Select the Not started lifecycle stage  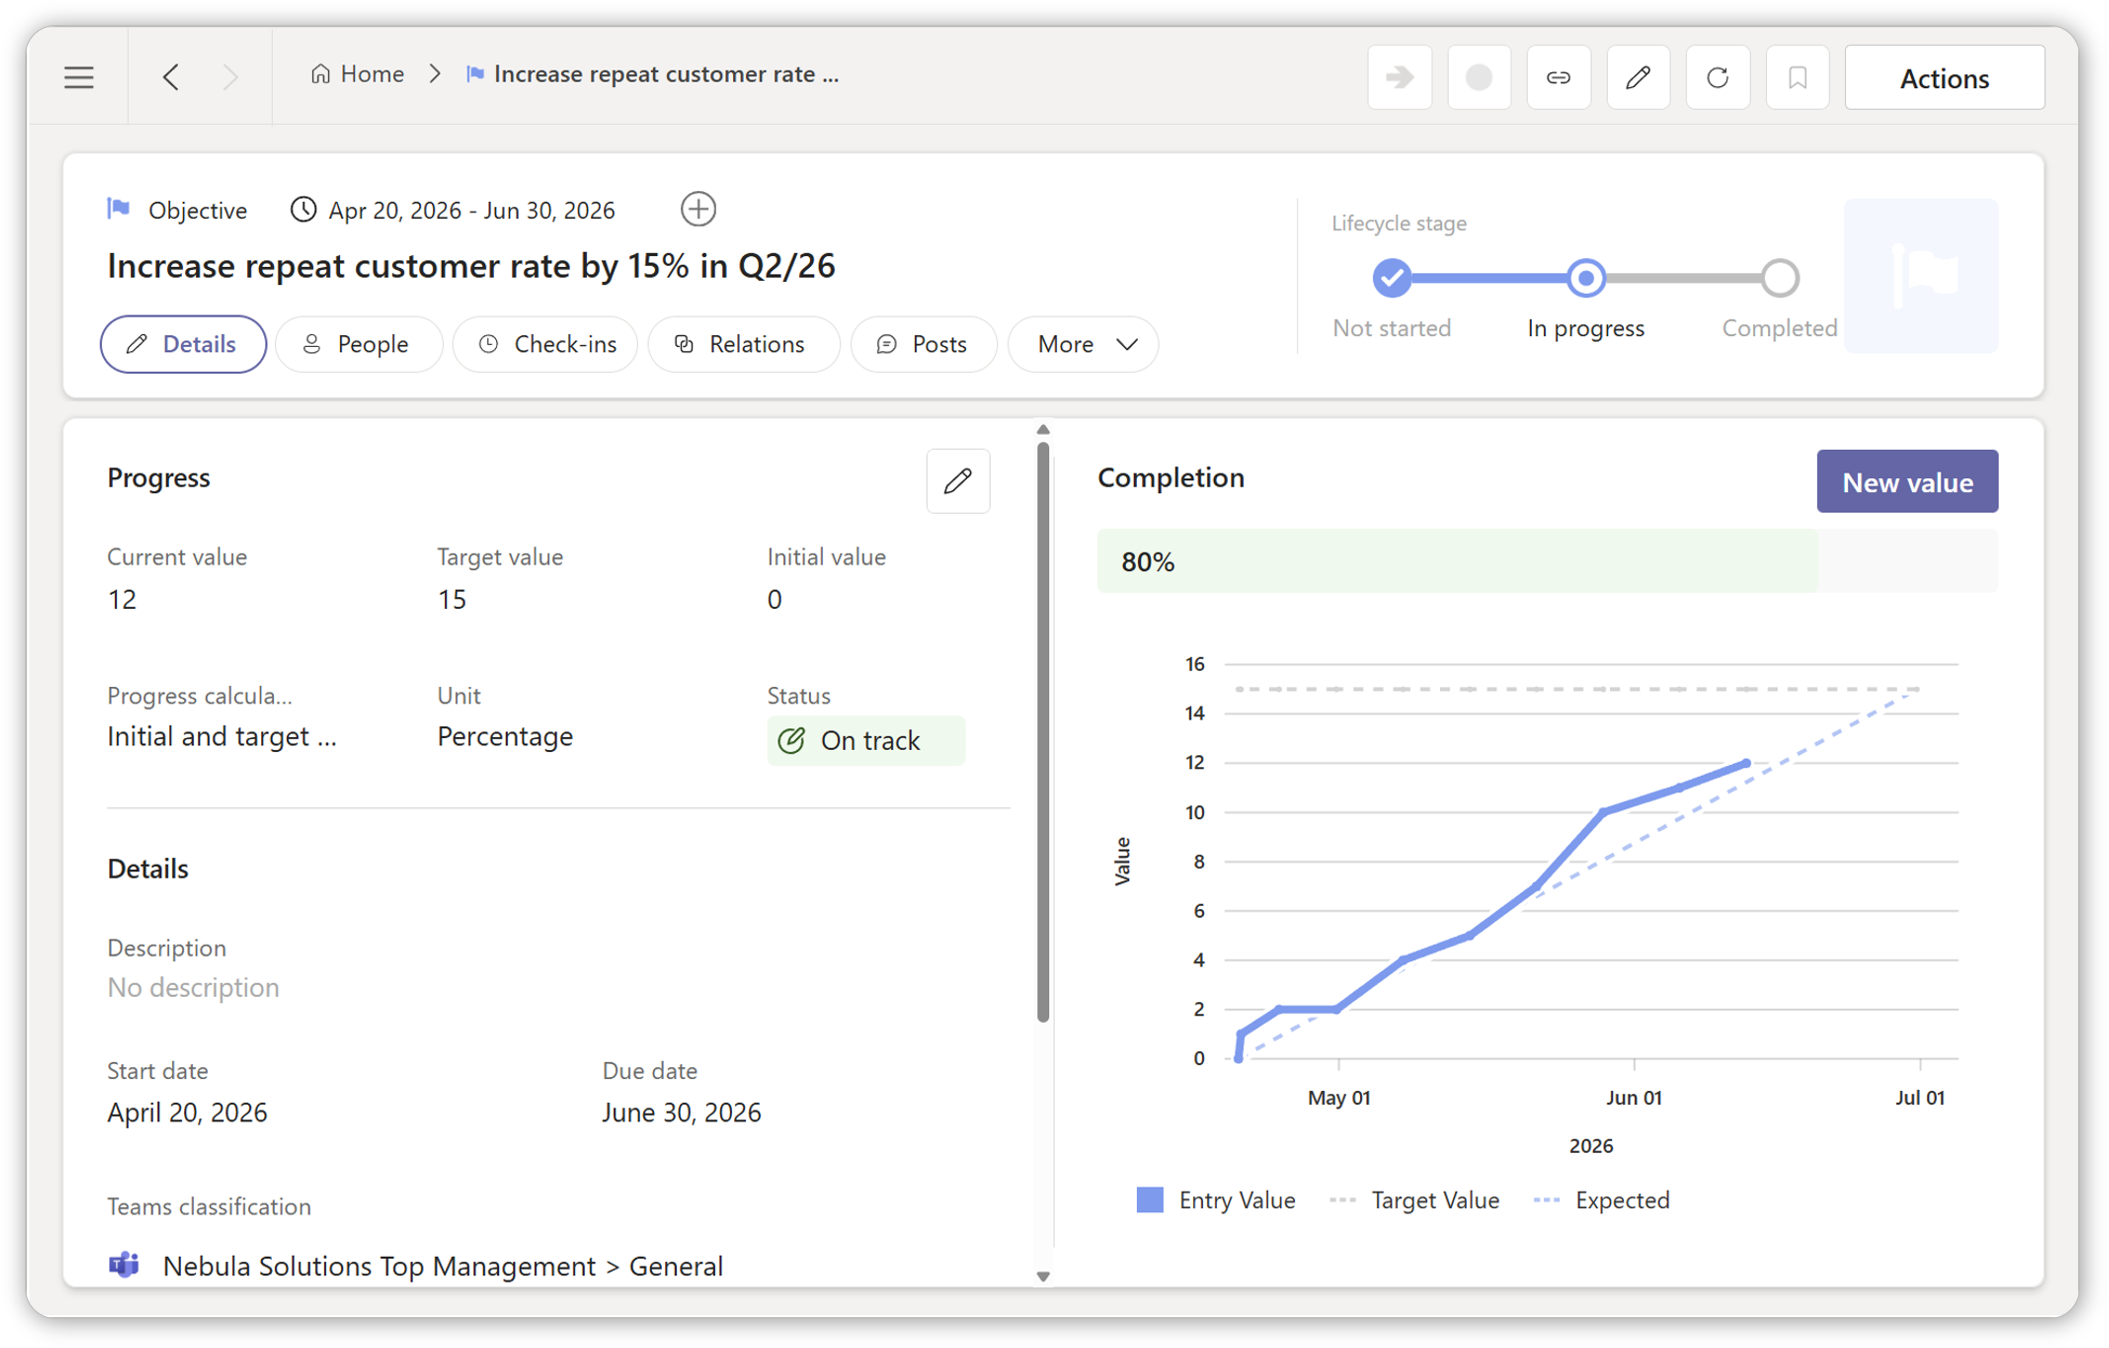(x=1391, y=278)
